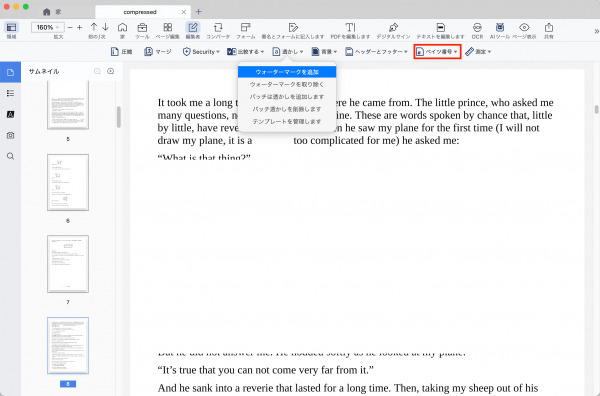600x396 pixels.
Task: Choose remove watermark (ウォーターマークを取り除く) menu item
Action: (287, 84)
